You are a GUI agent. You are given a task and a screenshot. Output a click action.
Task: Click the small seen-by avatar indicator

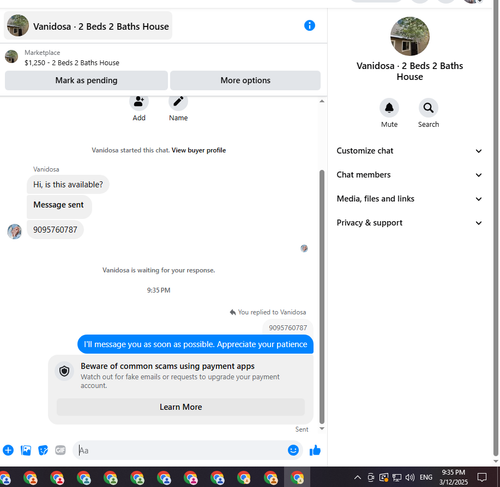304,248
